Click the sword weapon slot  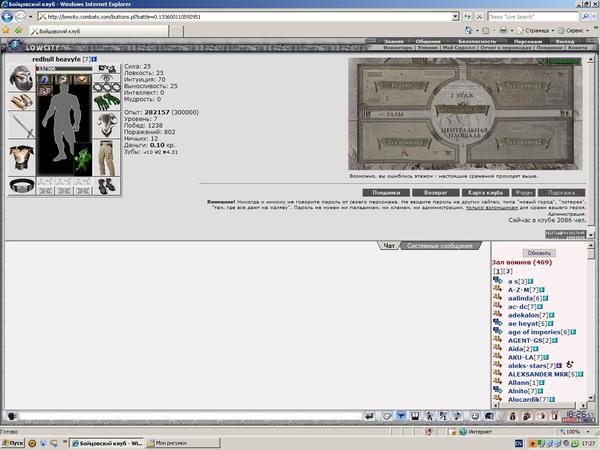21,125
